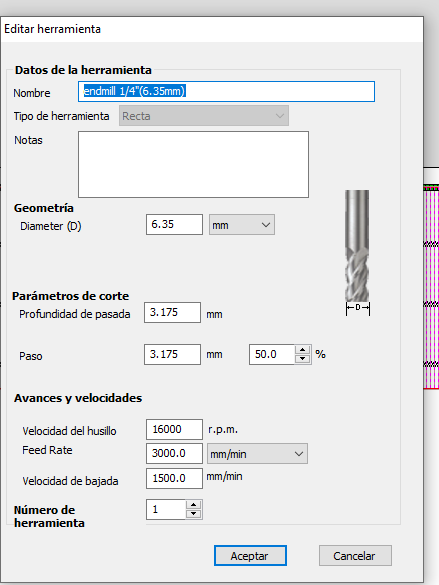Click the Cancelar button
The height and width of the screenshot is (585, 439).
click(x=355, y=556)
